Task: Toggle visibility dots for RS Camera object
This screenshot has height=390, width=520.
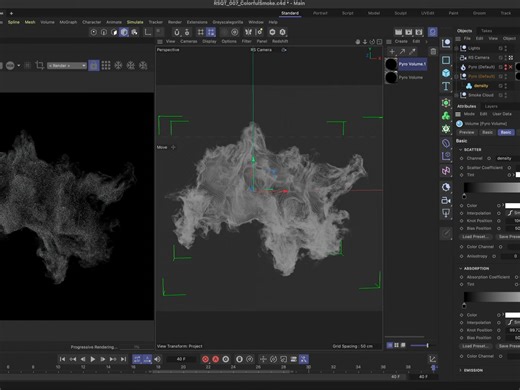Action: pyautogui.click(x=506, y=58)
